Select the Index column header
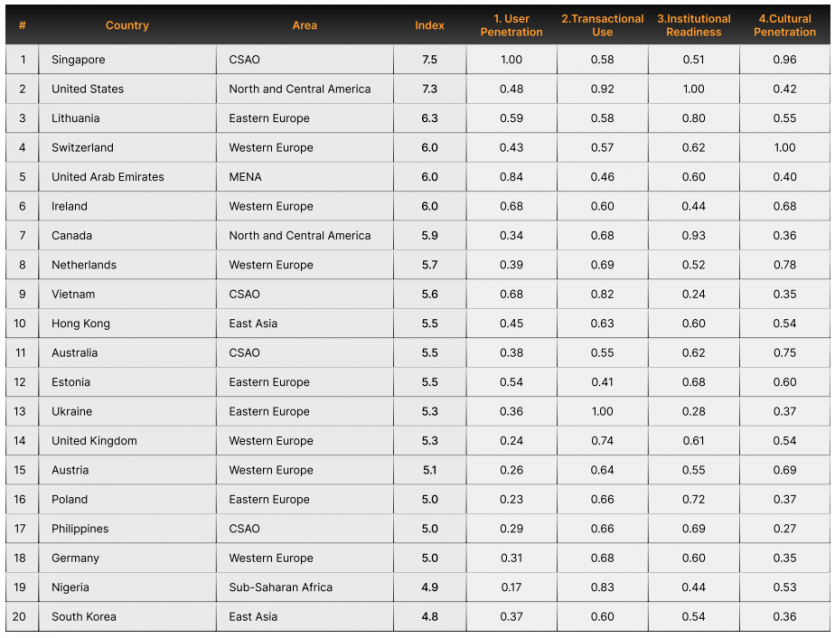Image resolution: width=835 pixels, height=638 pixels. [x=430, y=25]
